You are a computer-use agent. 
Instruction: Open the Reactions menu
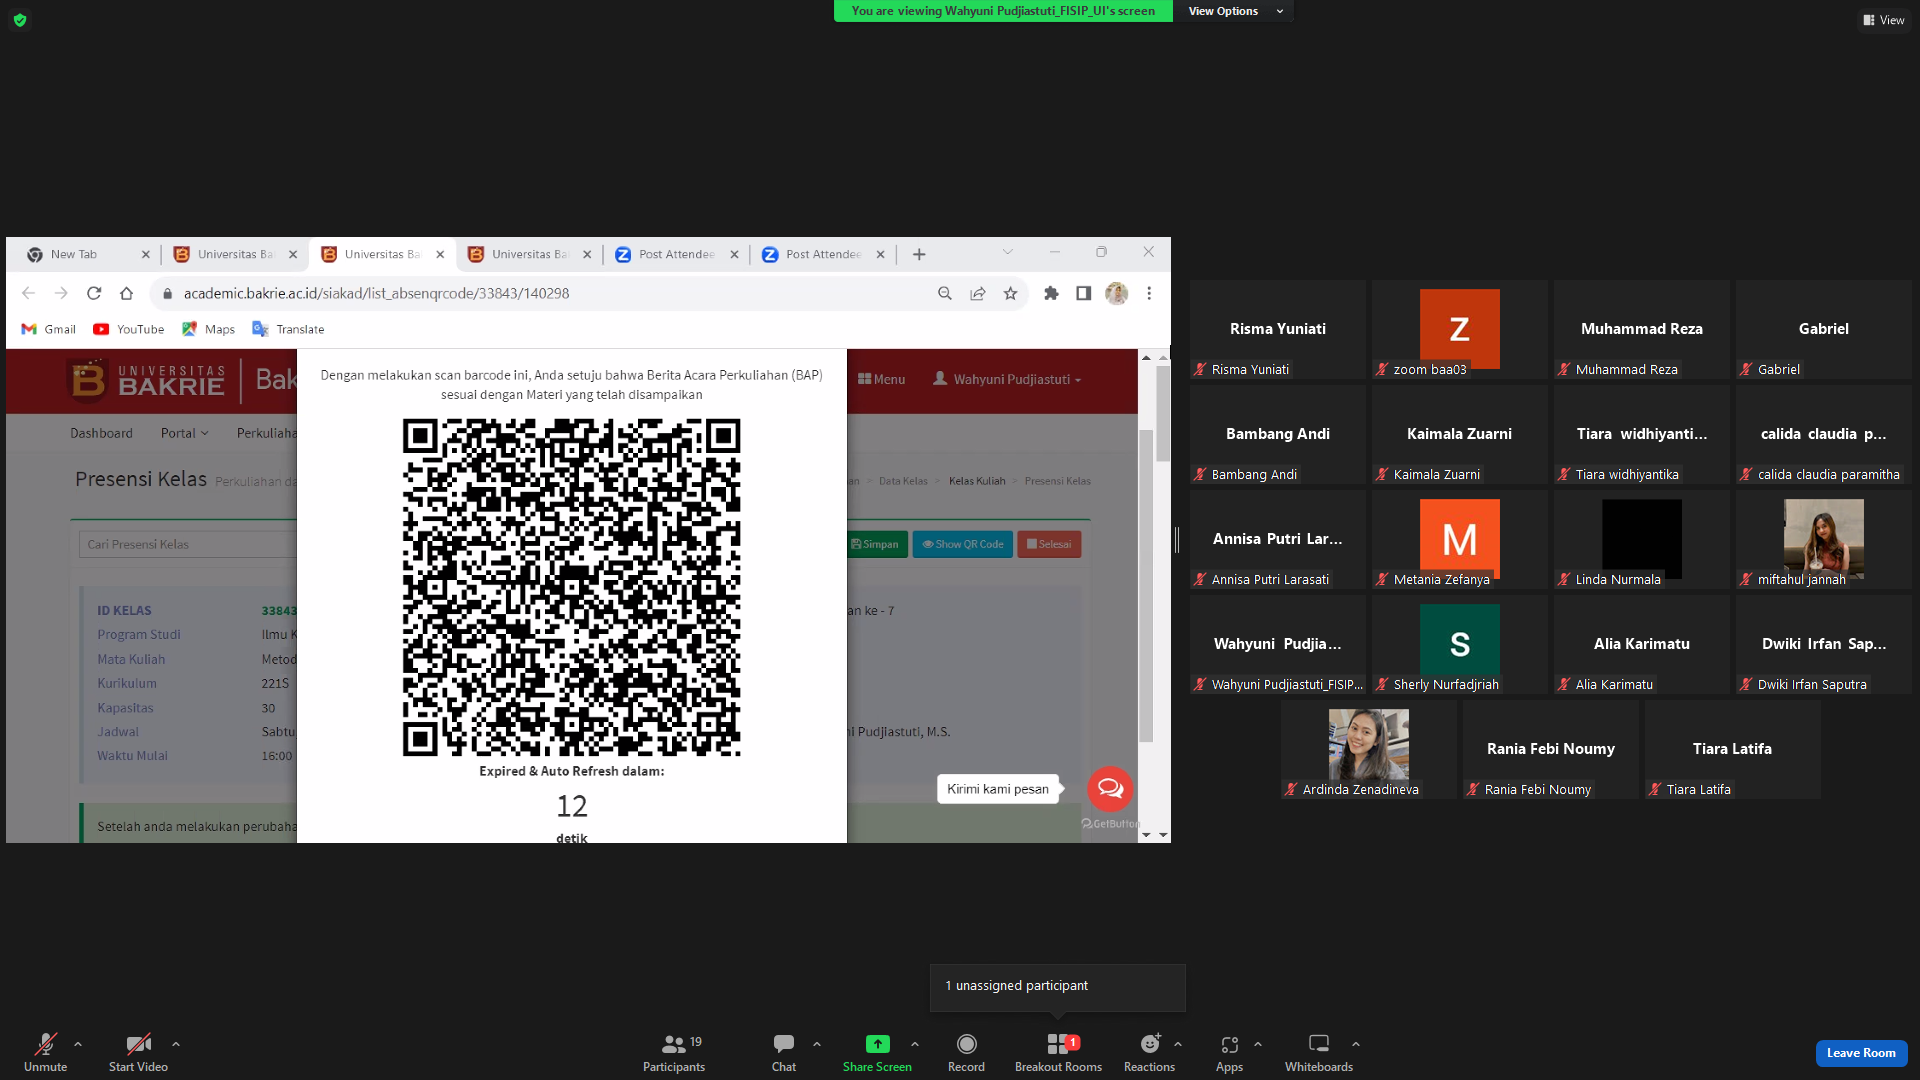[1149, 1052]
